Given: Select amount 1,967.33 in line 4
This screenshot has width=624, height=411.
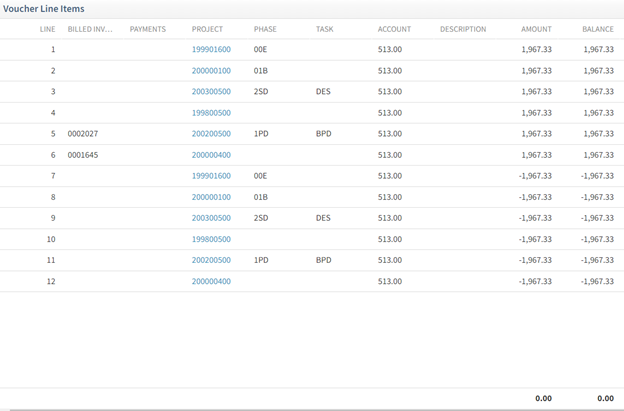Looking at the screenshot, I should coord(536,113).
